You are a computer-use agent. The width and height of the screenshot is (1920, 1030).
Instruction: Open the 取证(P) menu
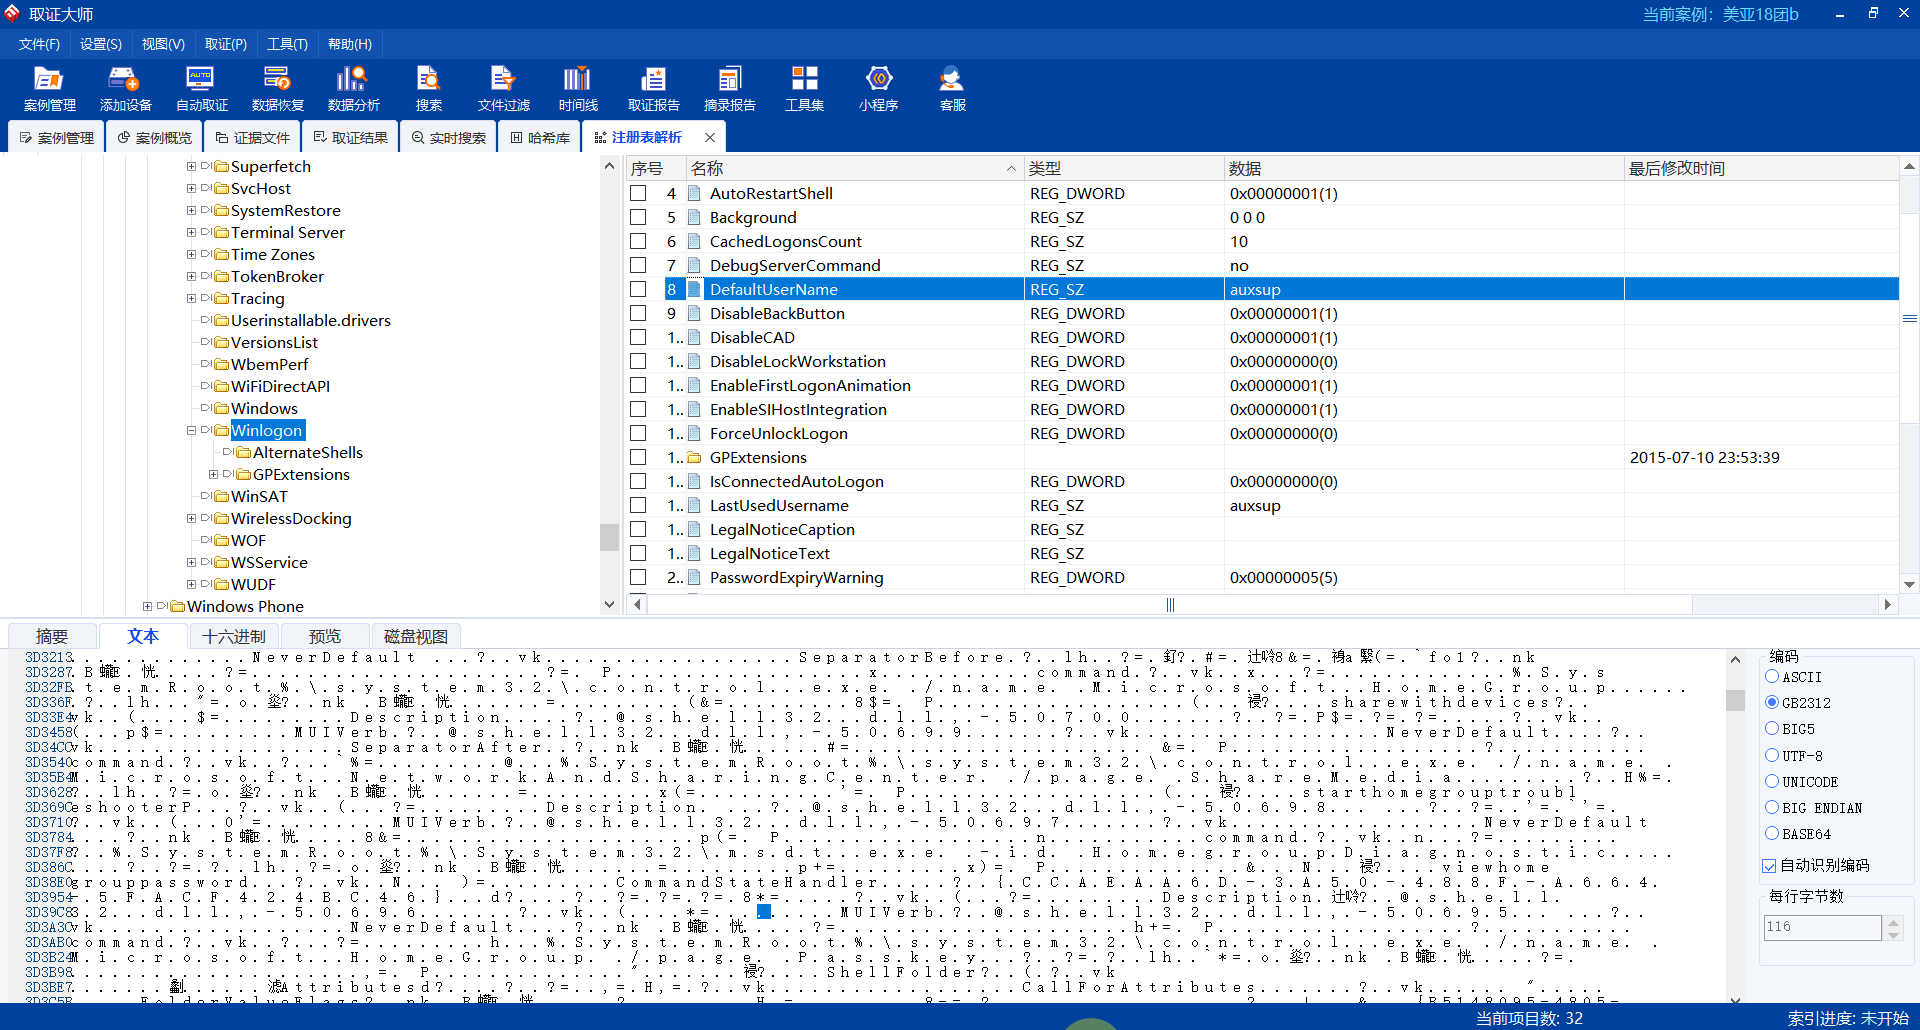(225, 44)
